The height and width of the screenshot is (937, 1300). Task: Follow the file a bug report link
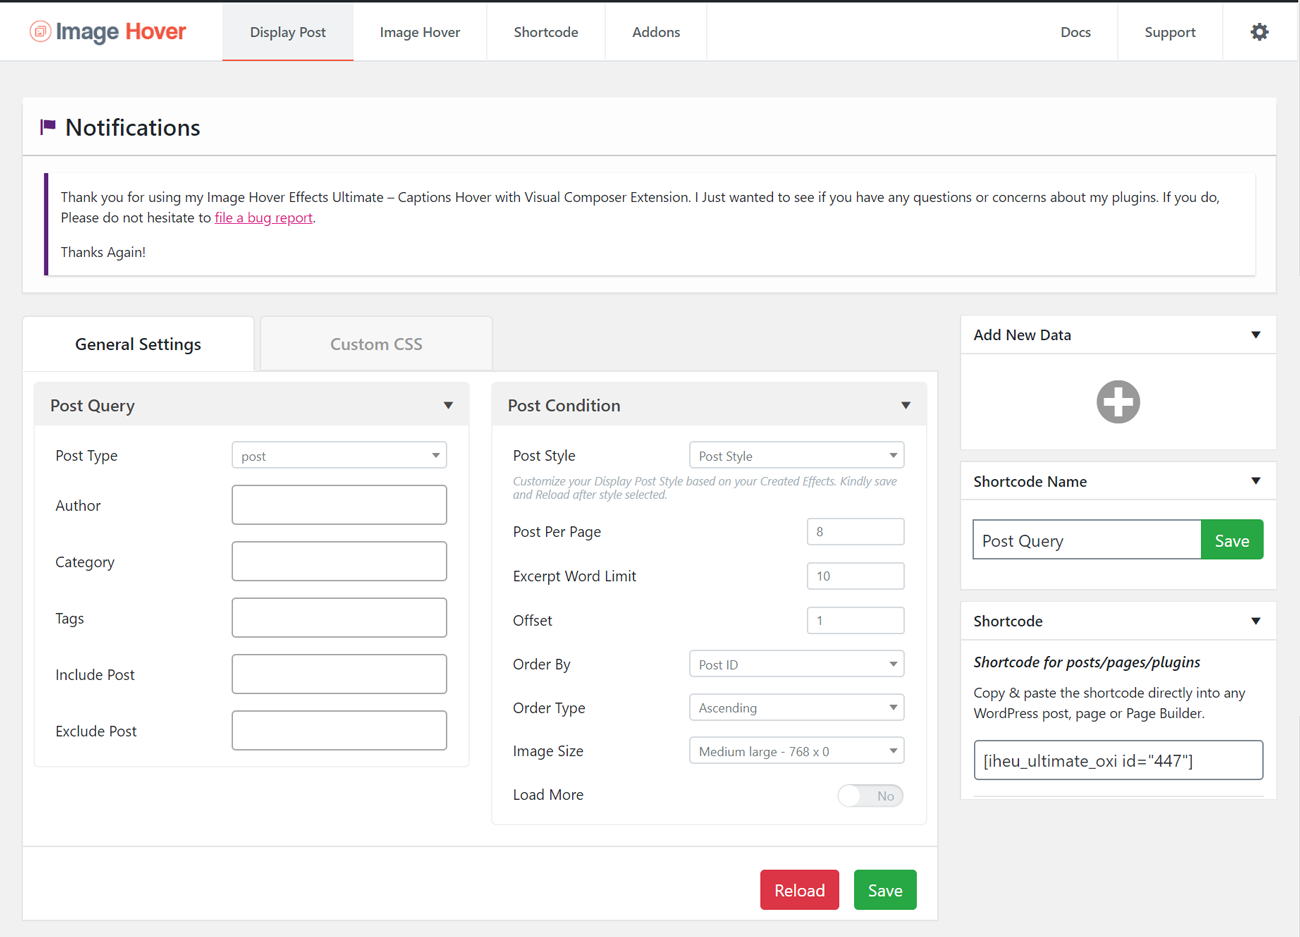click(264, 217)
